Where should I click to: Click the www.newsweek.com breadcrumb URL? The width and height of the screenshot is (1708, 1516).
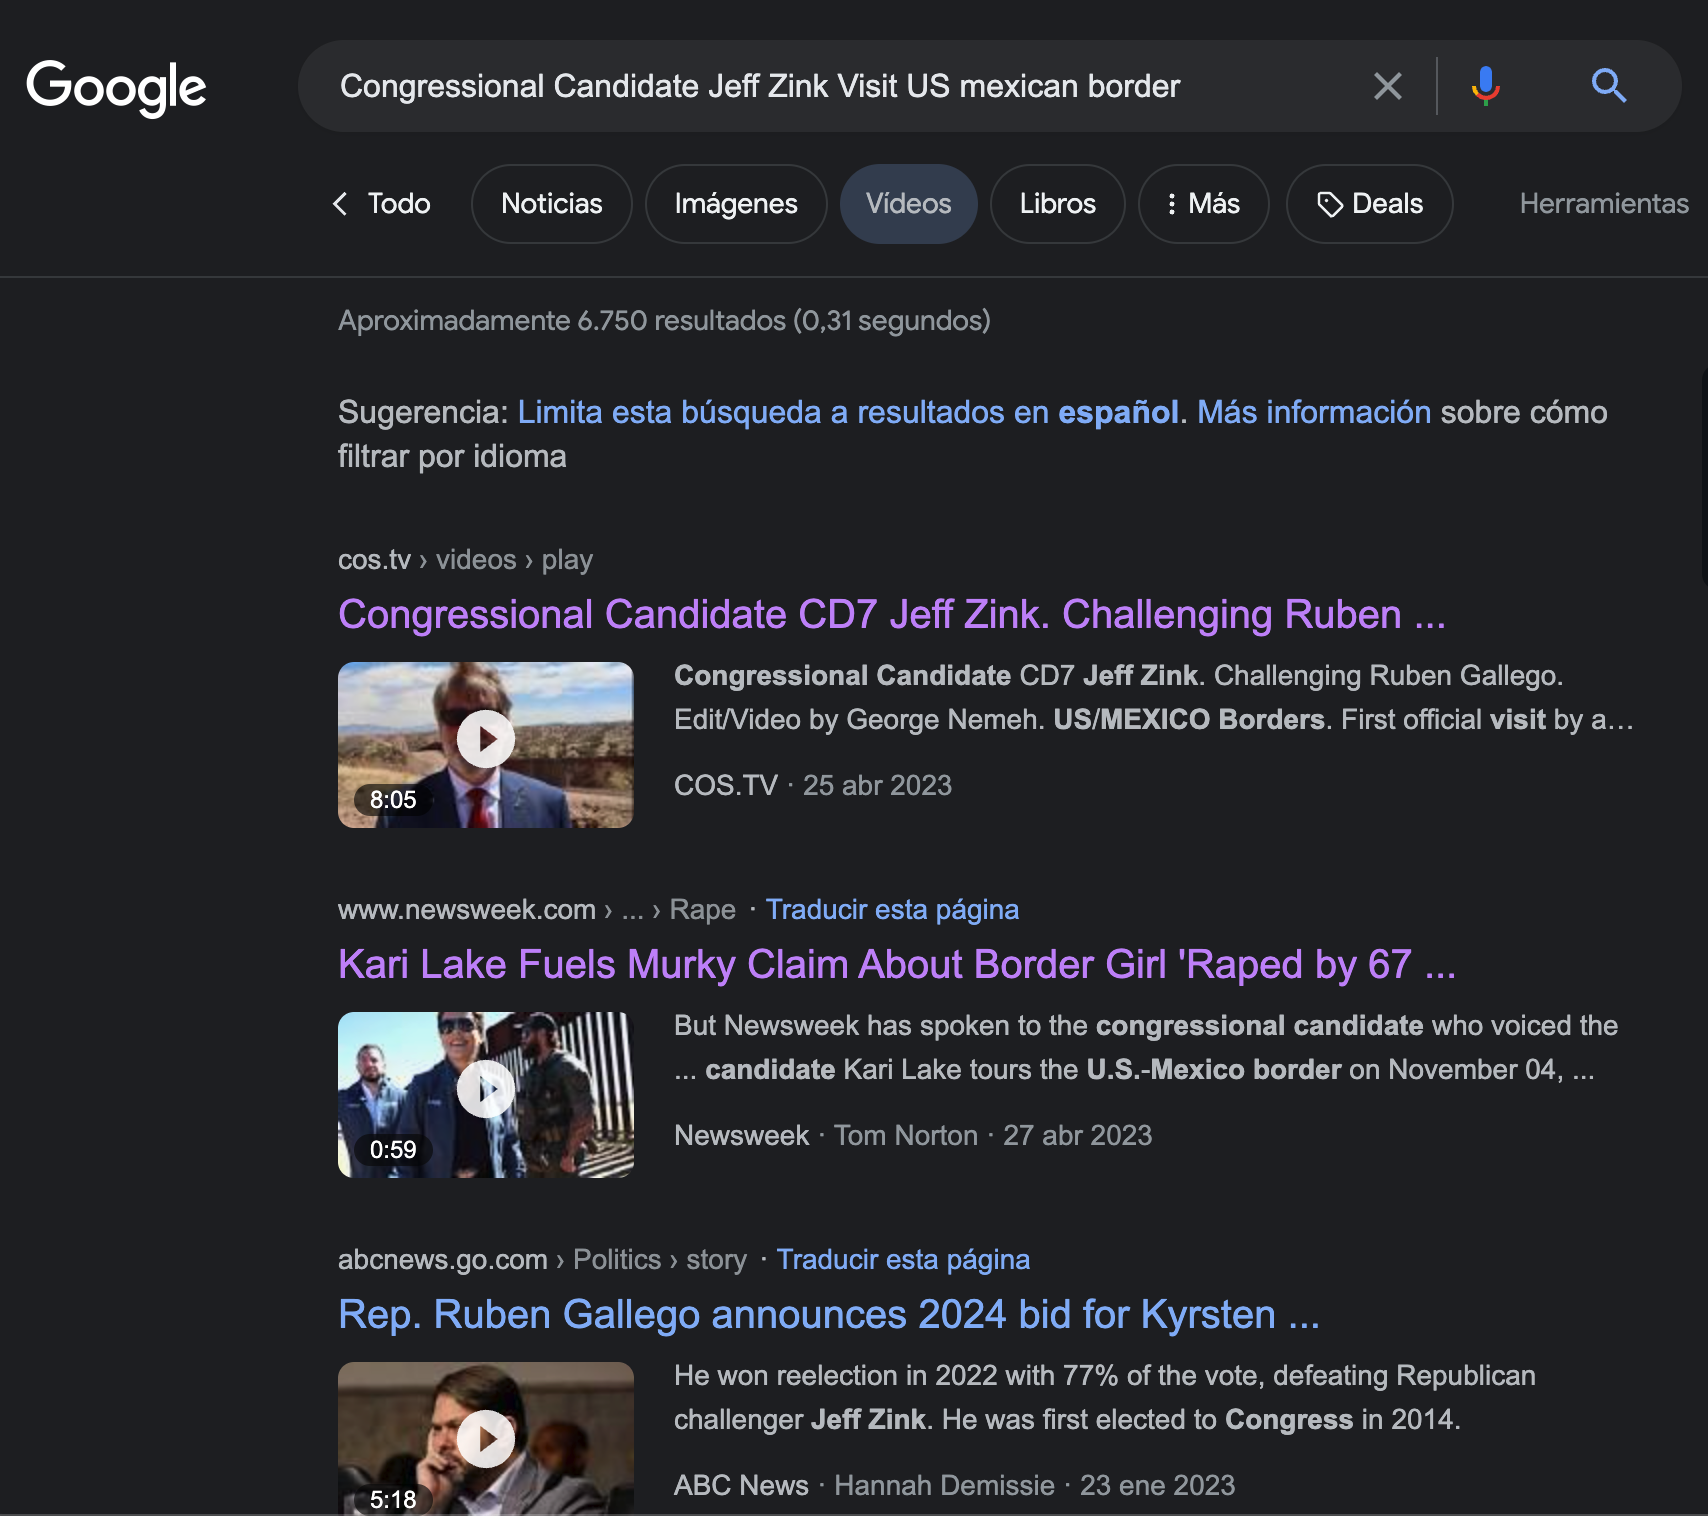point(537,910)
